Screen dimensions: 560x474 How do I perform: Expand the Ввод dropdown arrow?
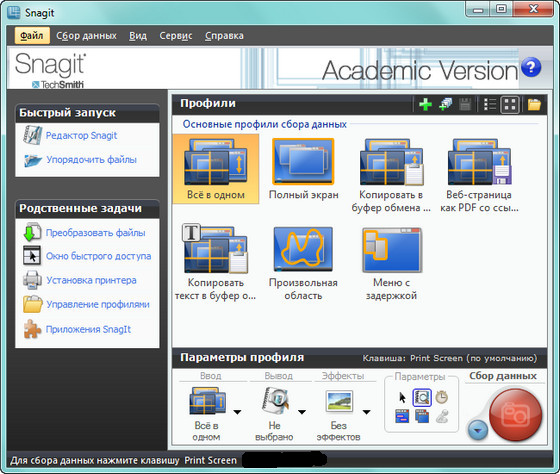coord(237,412)
